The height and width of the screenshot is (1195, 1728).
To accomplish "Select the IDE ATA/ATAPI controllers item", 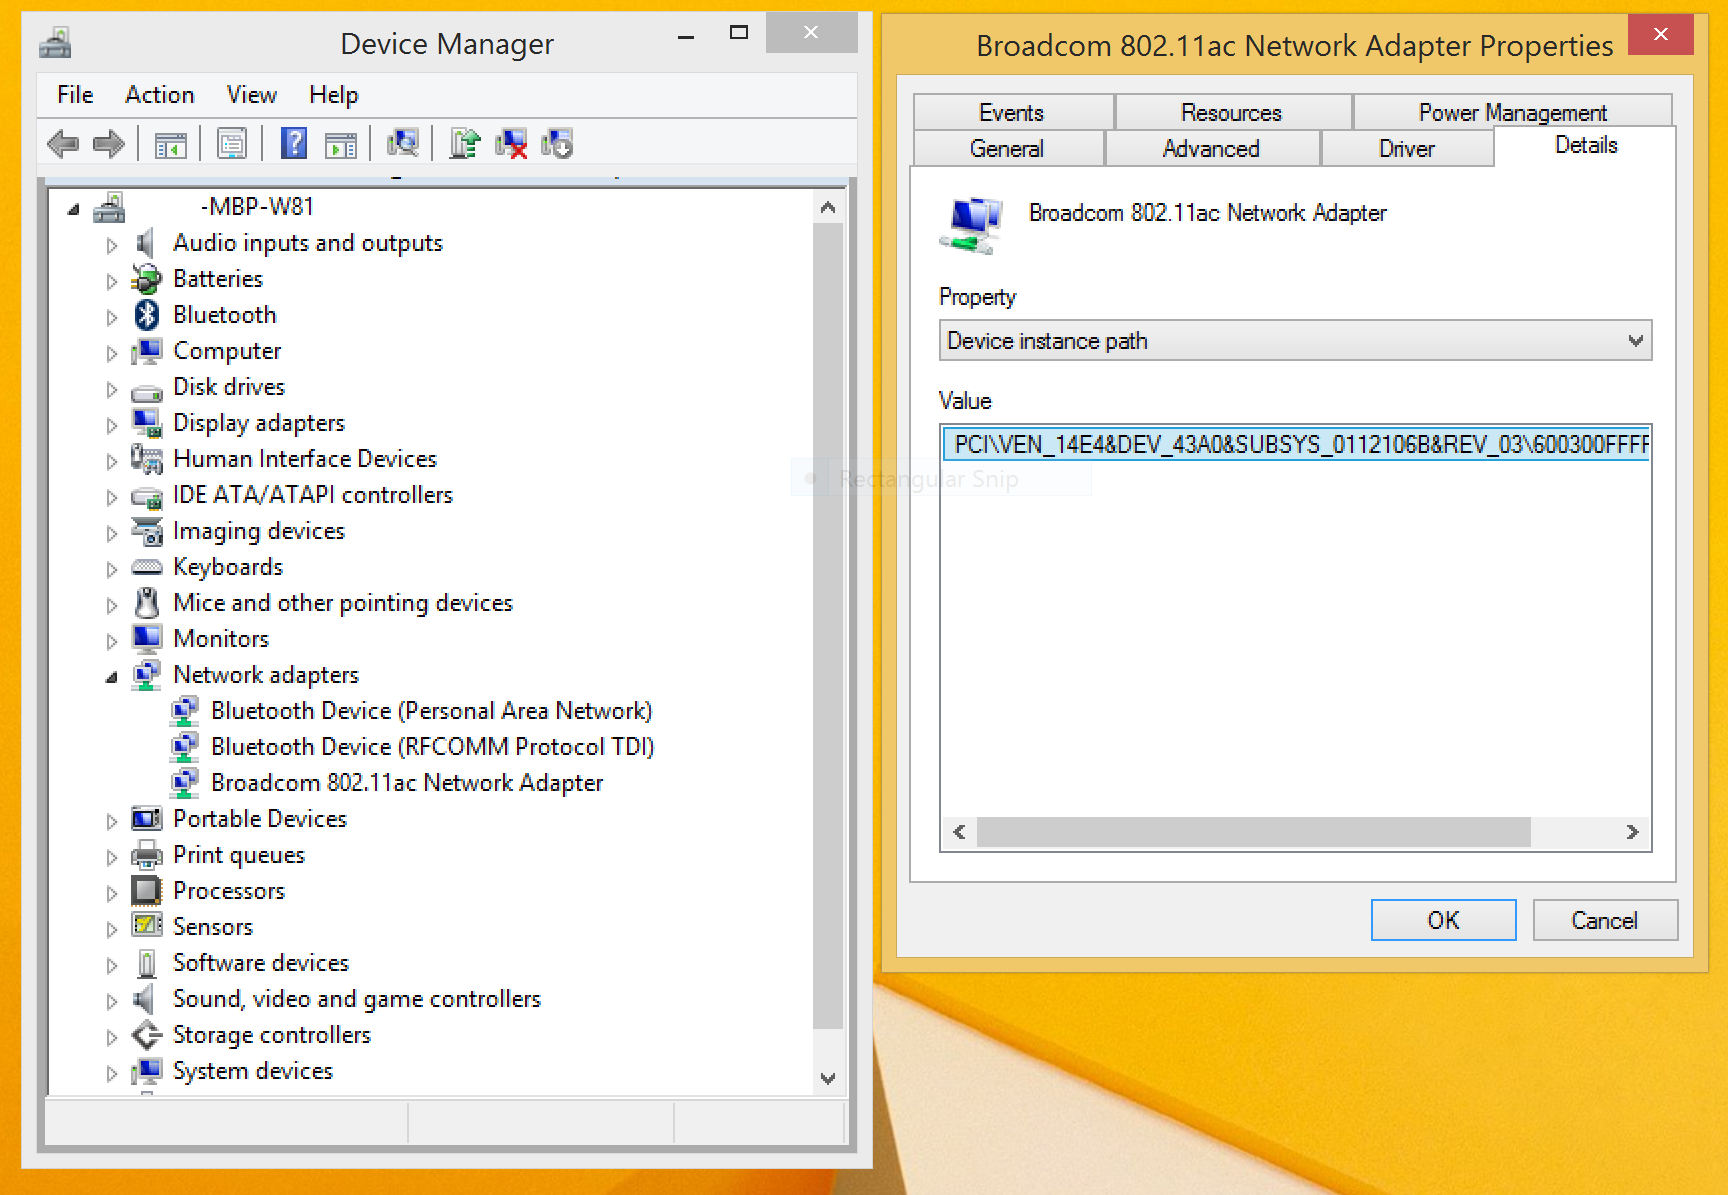I will coord(313,495).
